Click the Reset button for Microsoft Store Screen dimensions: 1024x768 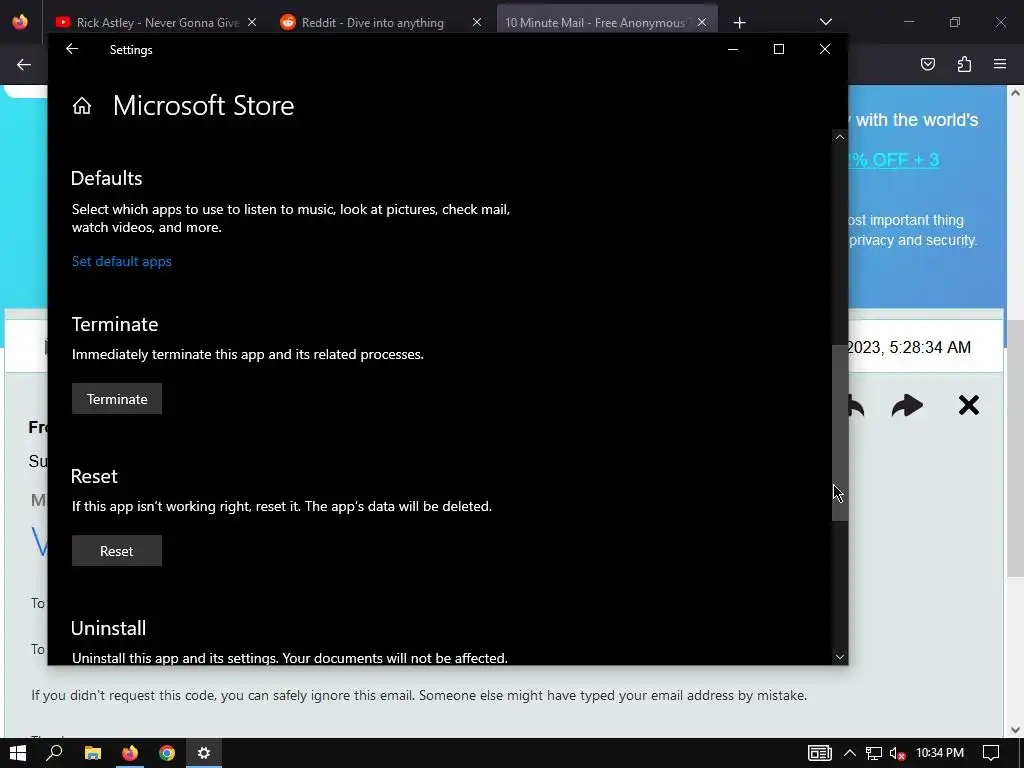pos(117,551)
